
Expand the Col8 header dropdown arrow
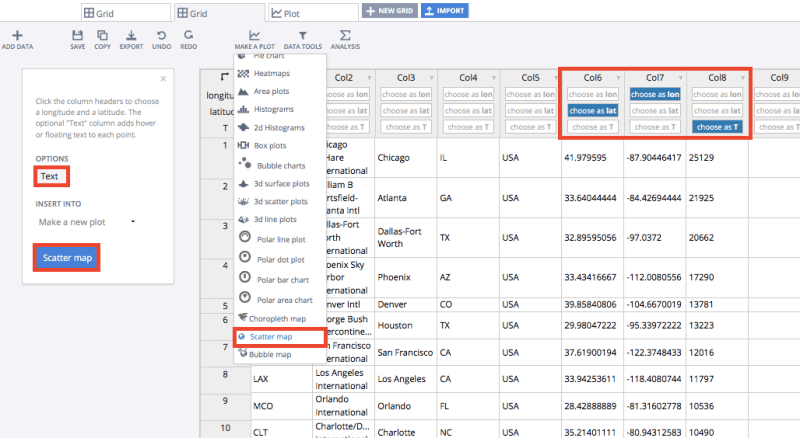(743, 78)
